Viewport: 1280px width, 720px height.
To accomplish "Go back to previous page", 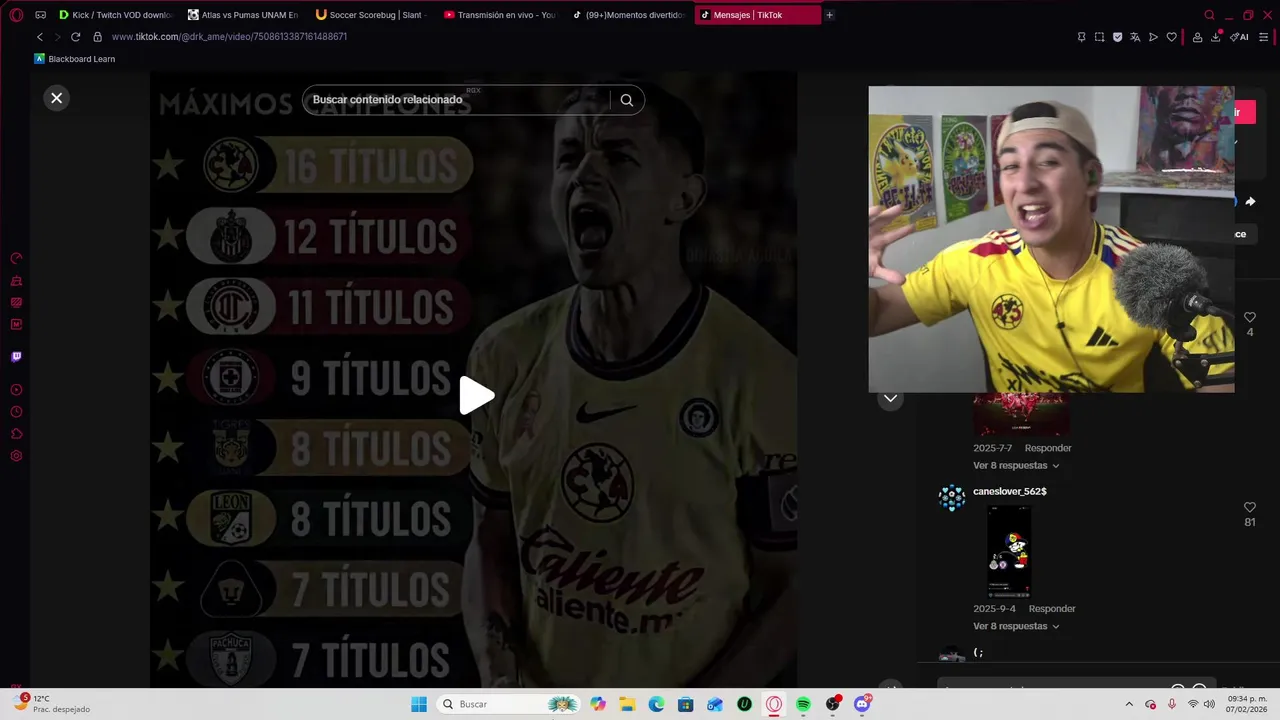I will pyautogui.click(x=40, y=37).
